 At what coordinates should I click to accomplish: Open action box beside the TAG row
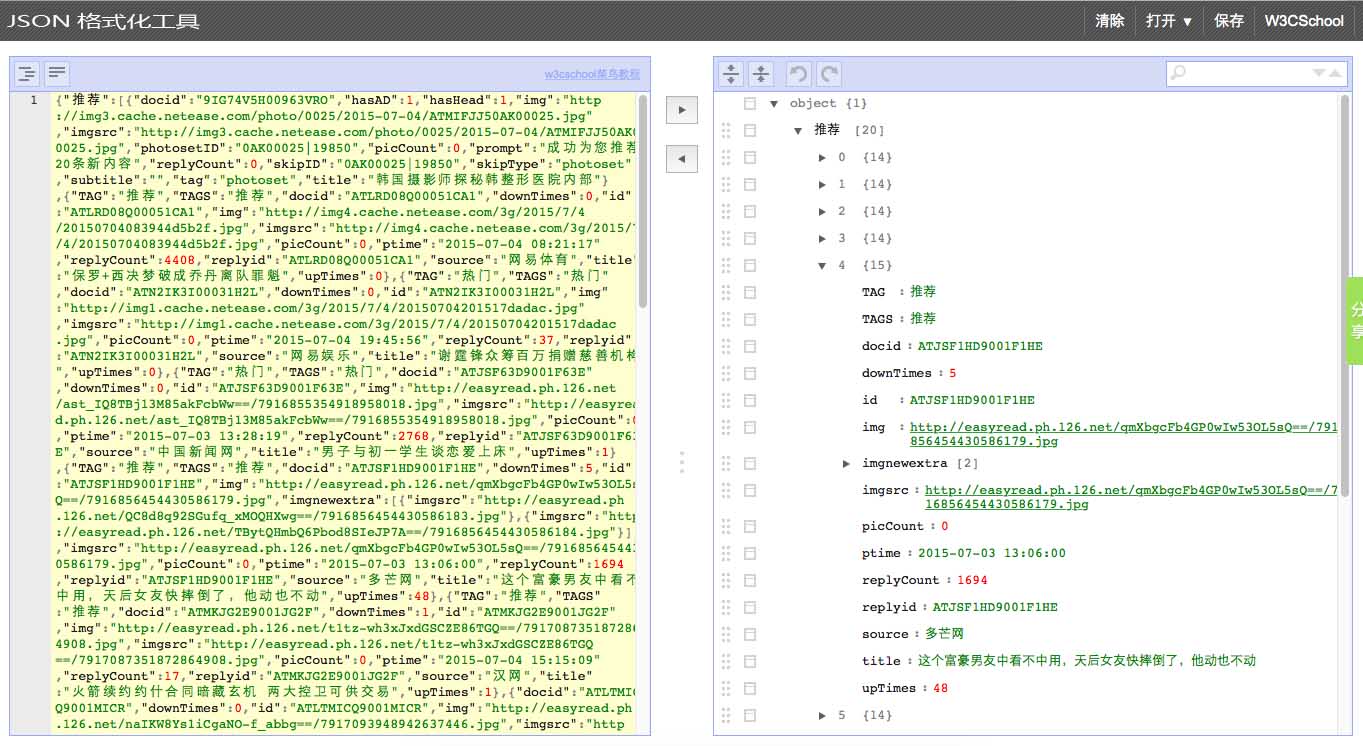(x=750, y=292)
